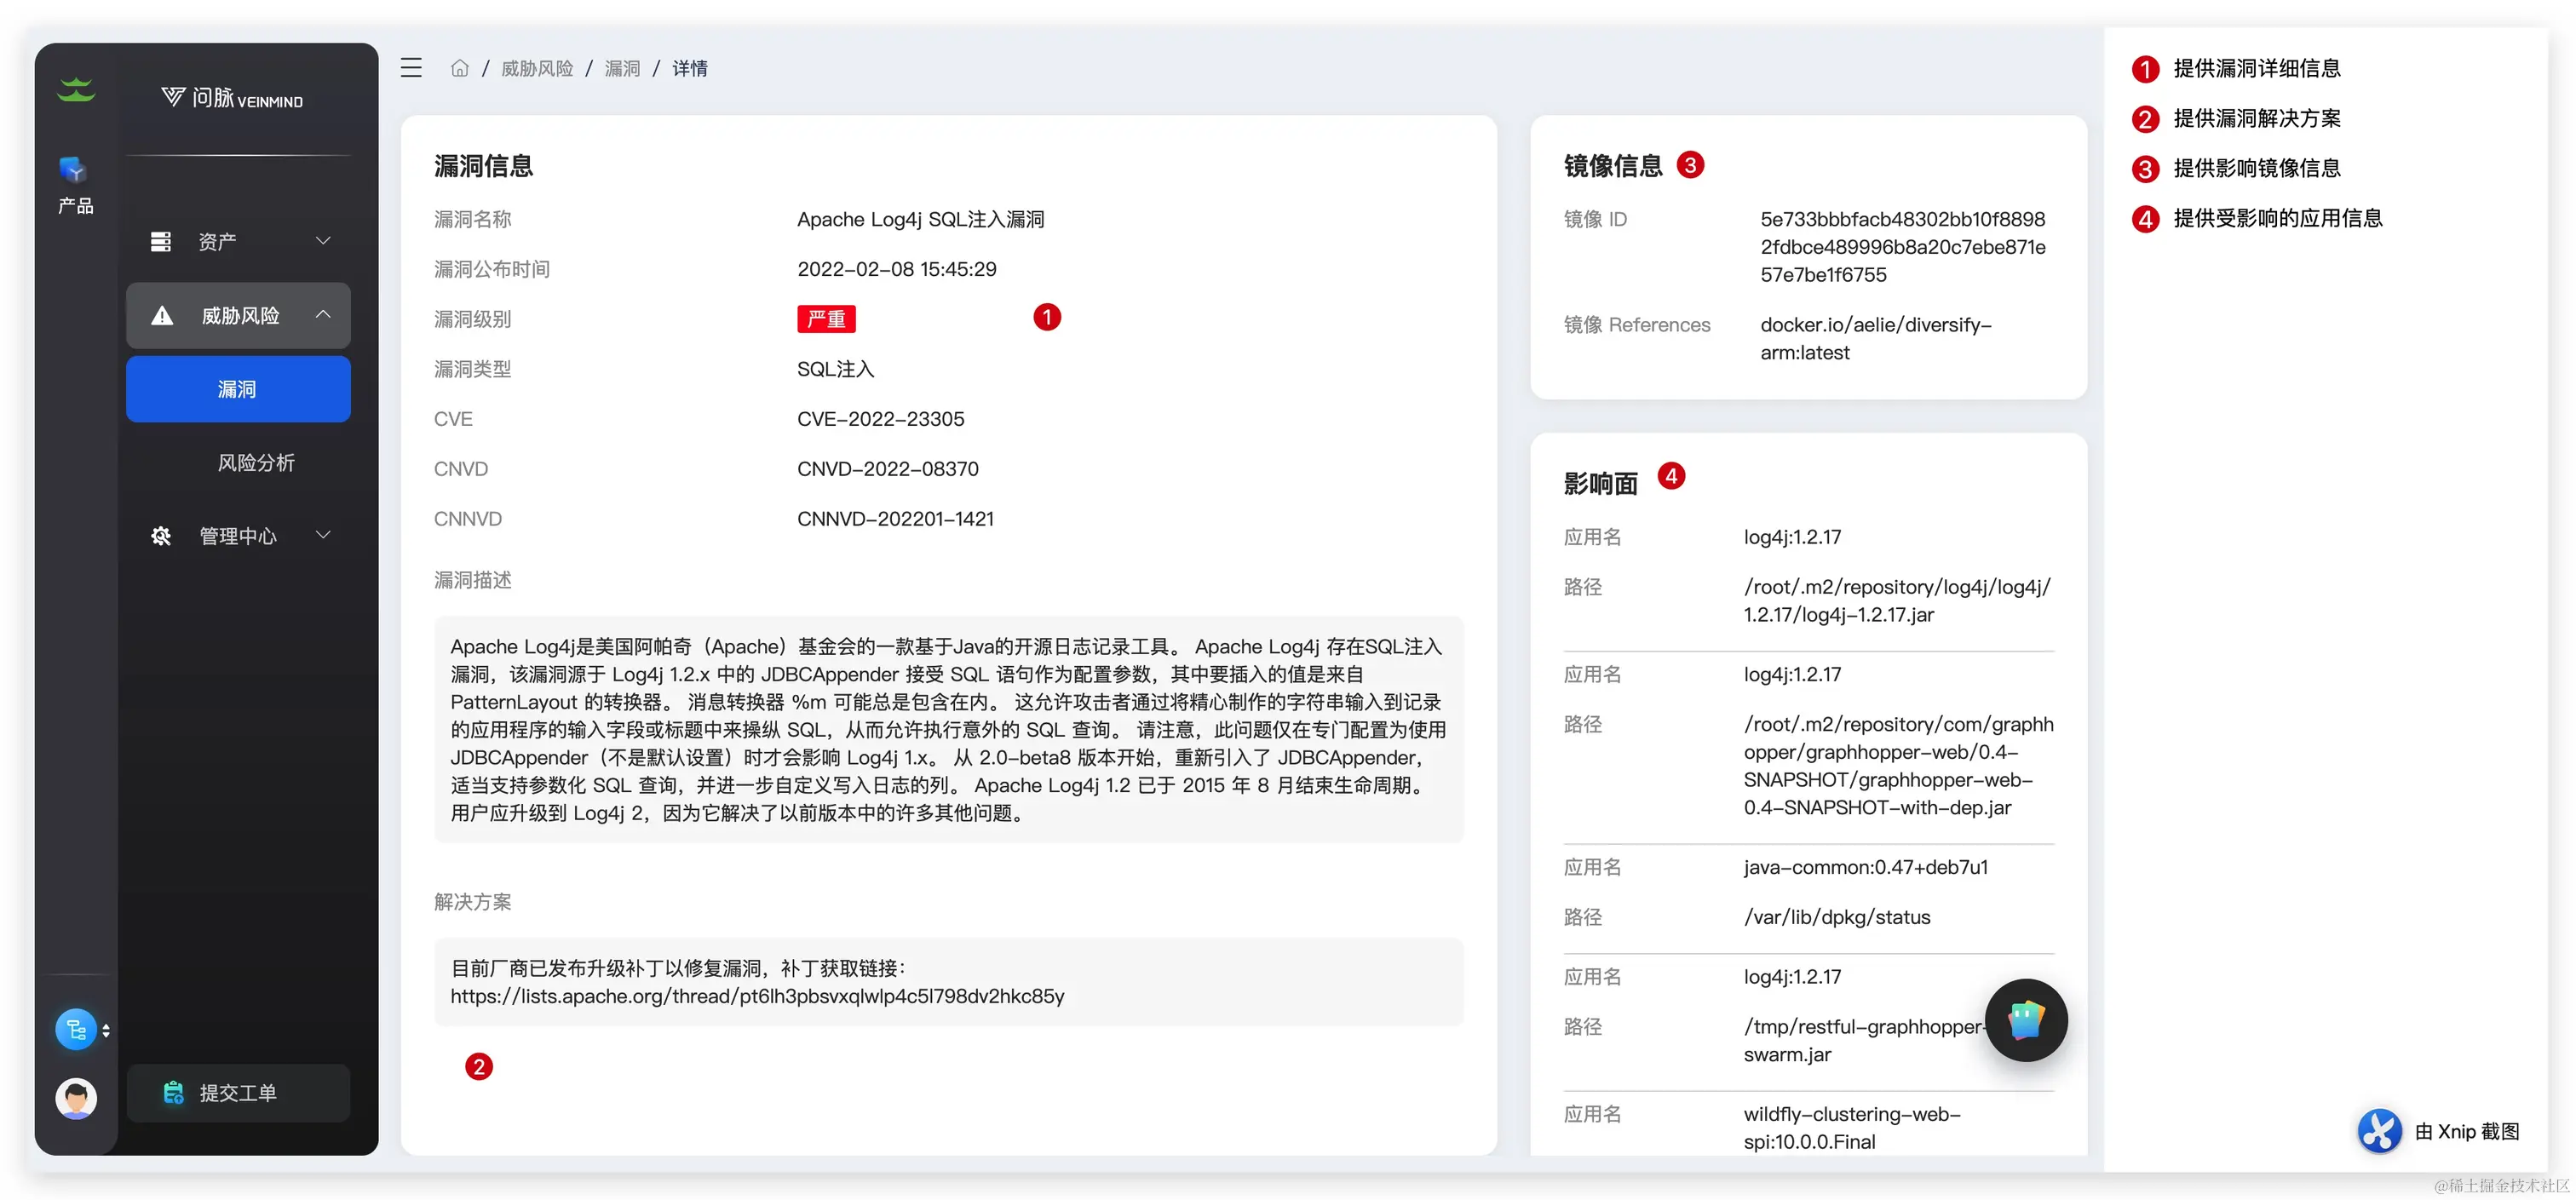Select the 威胁风险 warning triangle icon
Image resolution: width=2576 pixels, height=1200 pixels.
point(161,315)
